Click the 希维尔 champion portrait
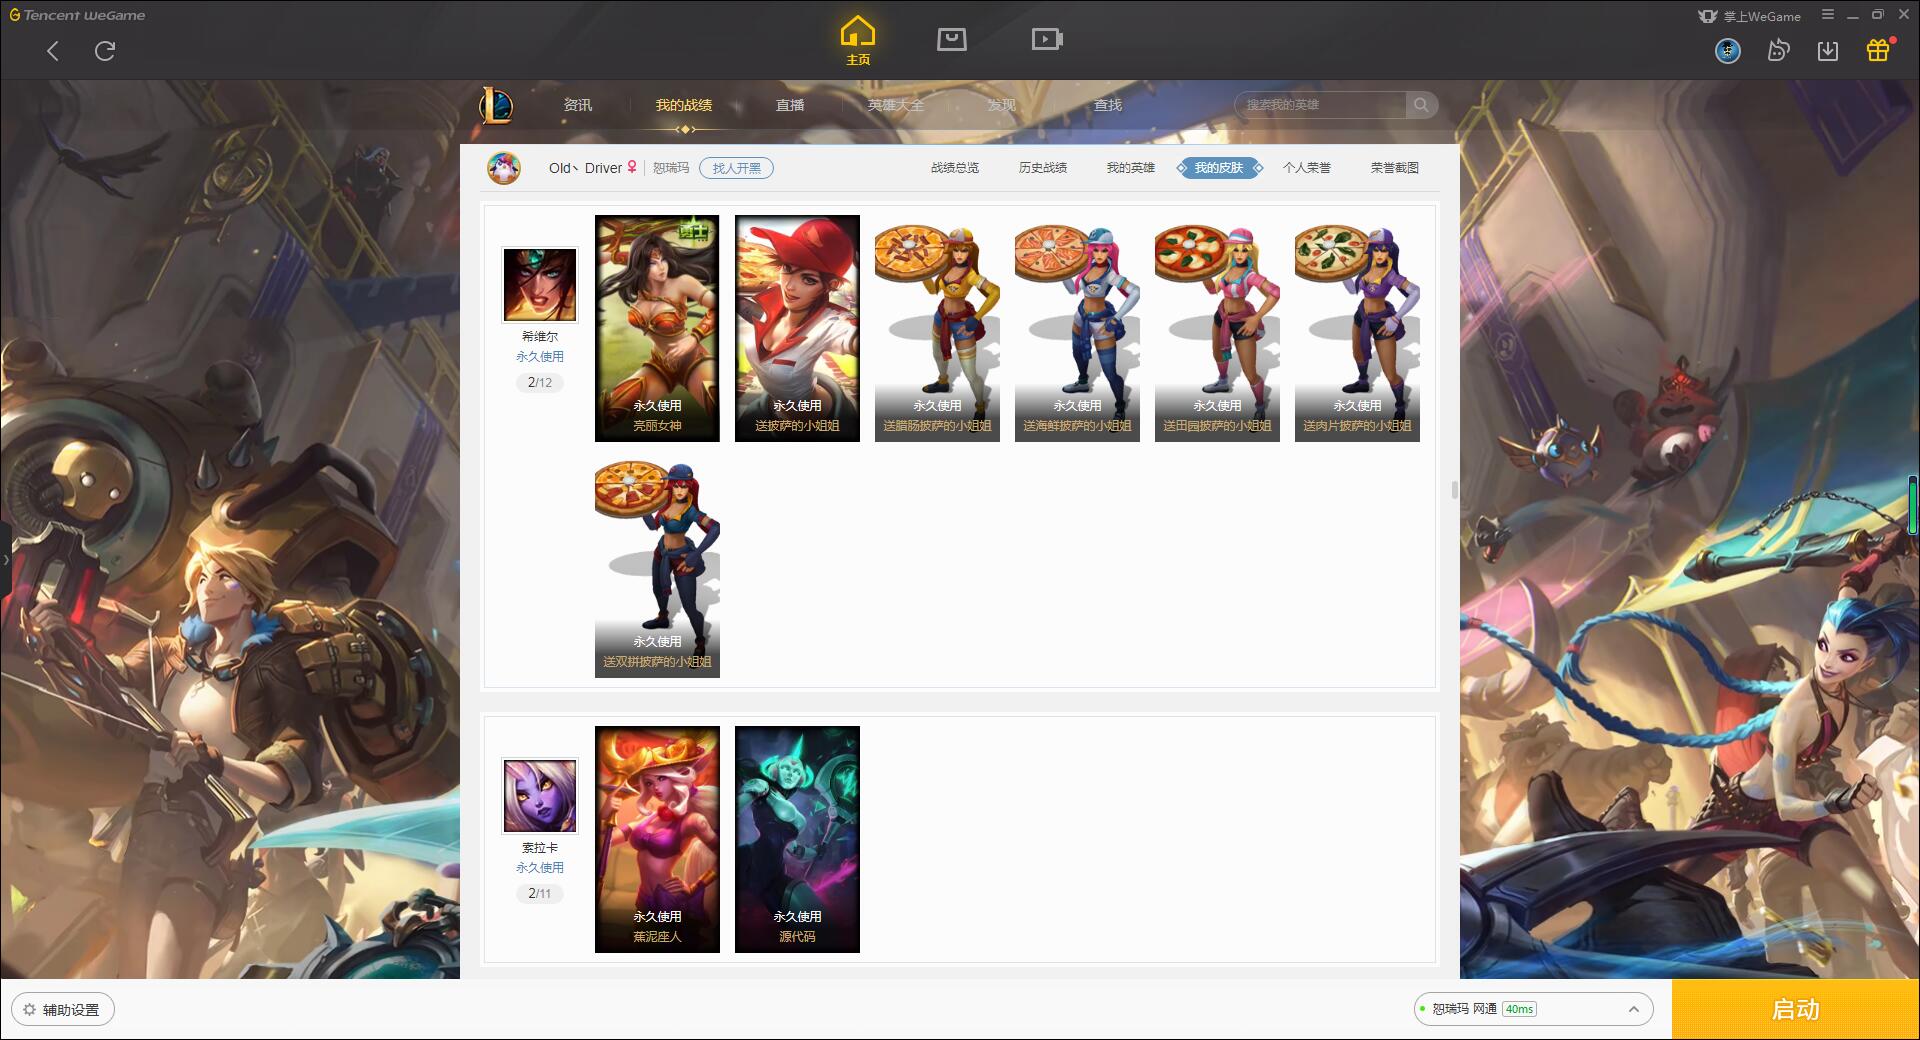The image size is (1920, 1040). [540, 285]
